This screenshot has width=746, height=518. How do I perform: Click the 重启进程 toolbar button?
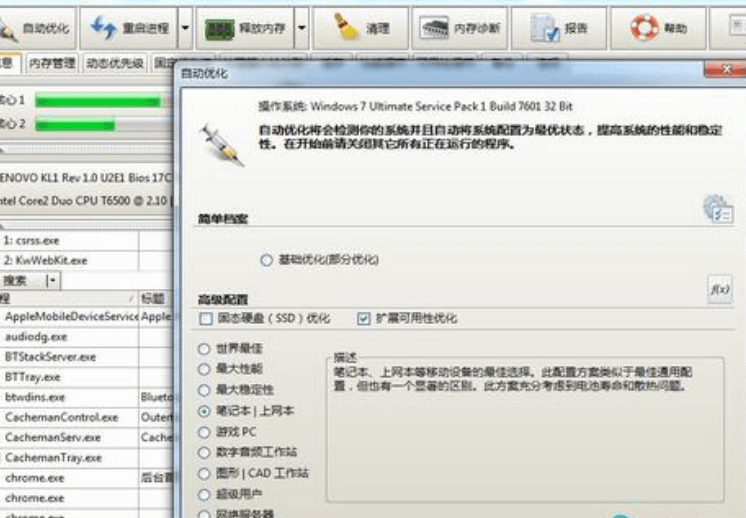click(x=129, y=28)
